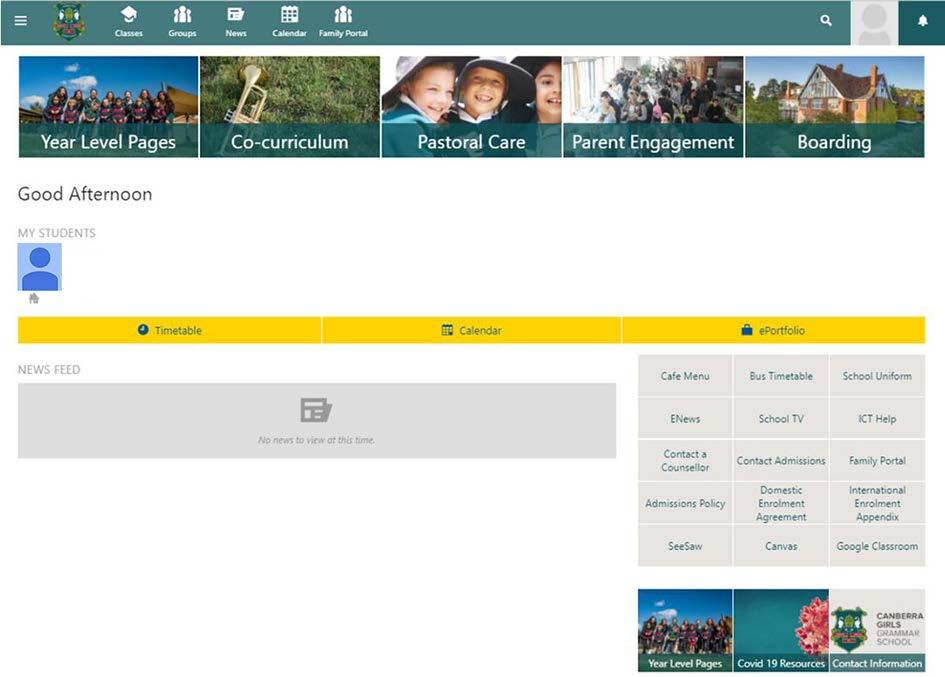The height and width of the screenshot is (677, 945).
Task: Open the Boarding banner tile
Action: 835,107
